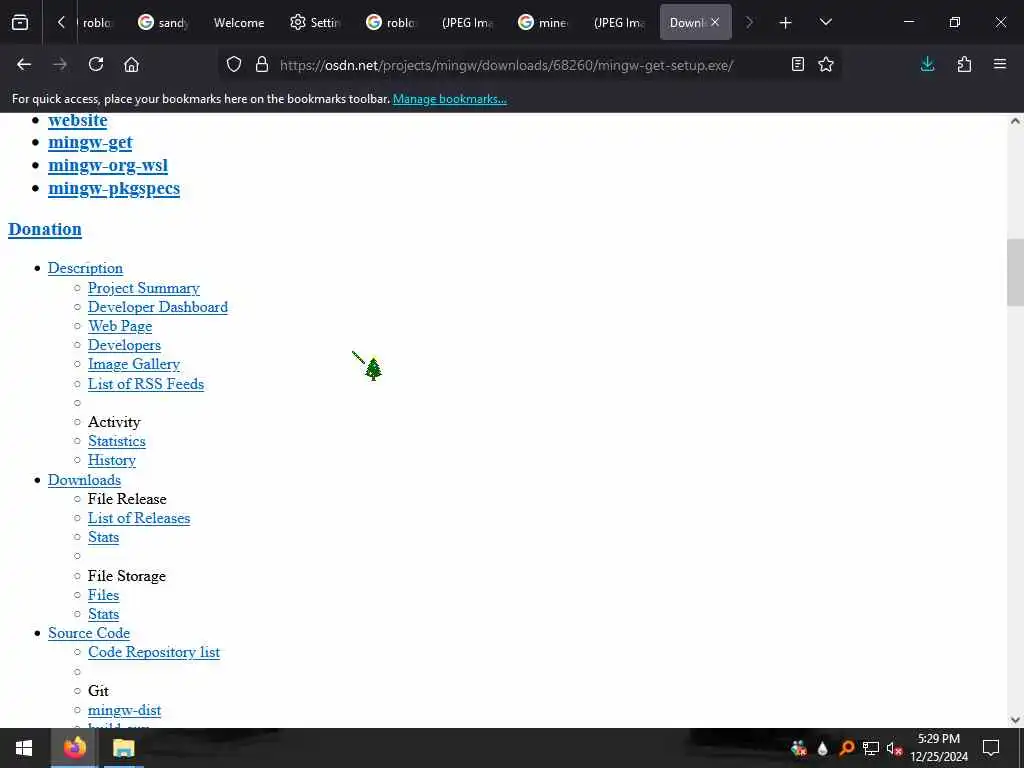Viewport: 1024px width, 768px height.
Task: Open a new tab with plus button
Action: (786, 23)
